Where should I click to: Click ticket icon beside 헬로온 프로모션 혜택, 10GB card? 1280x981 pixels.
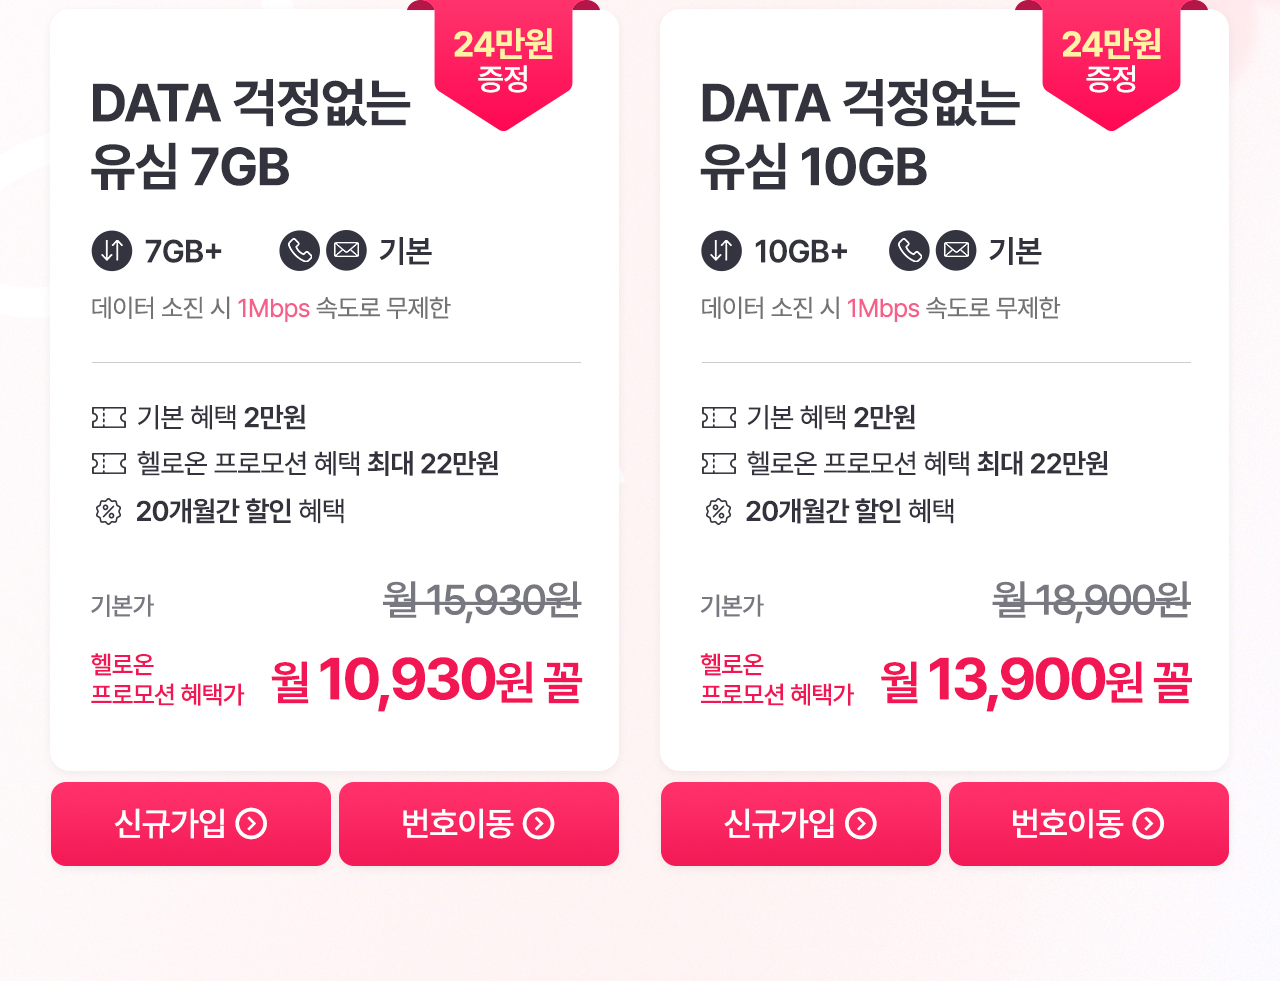719,463
